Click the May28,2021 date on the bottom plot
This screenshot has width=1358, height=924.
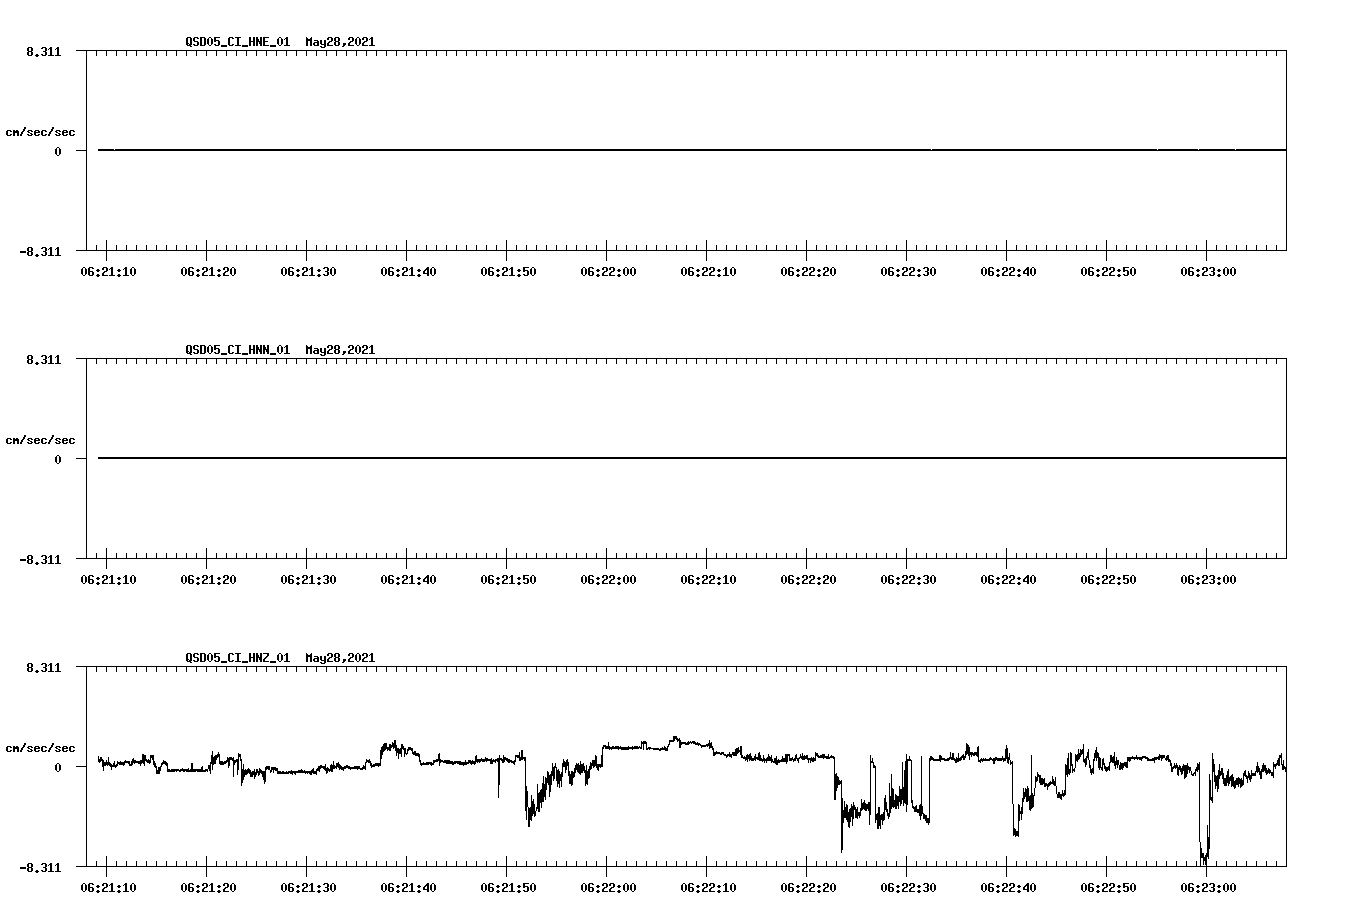pyautogui.click(x=339, y=658)
